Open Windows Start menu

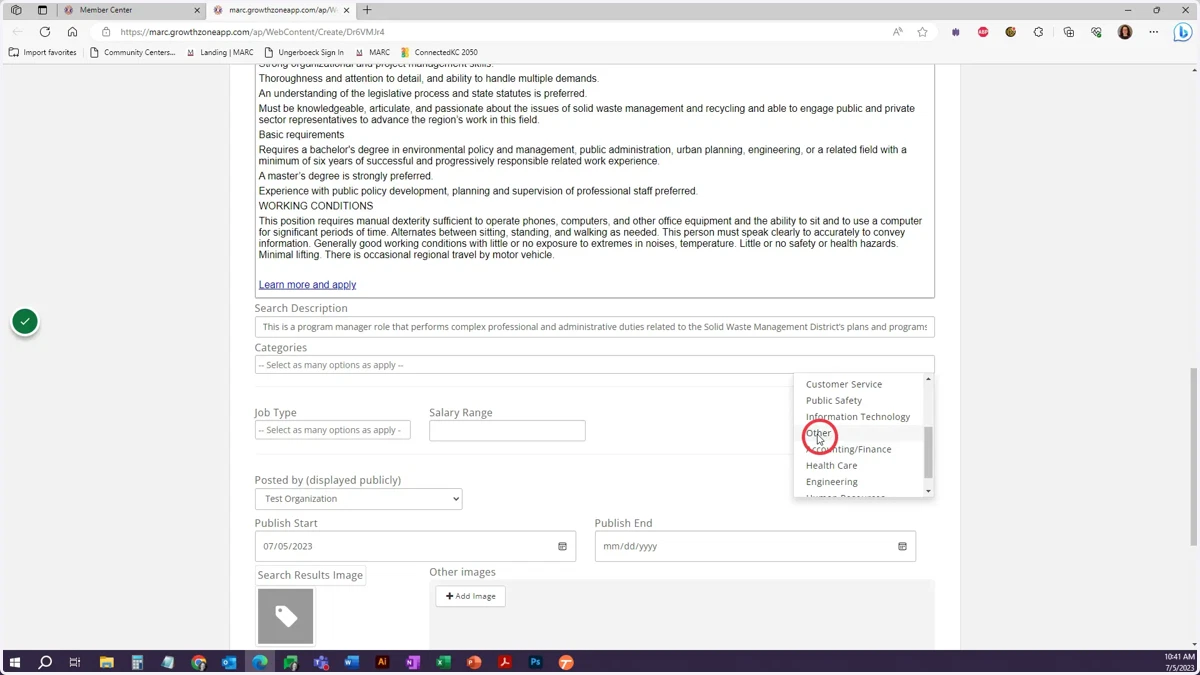click(14, 662)
